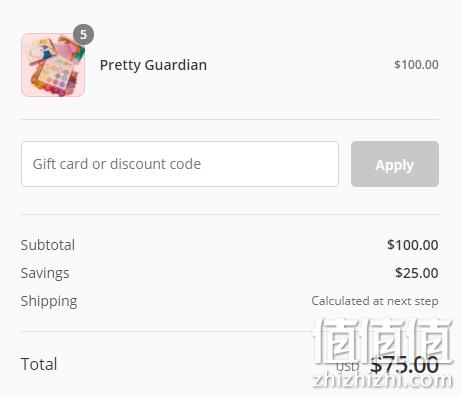Screen dimensions: 462x397
Task: Click the quantity badge showing 5
Action: tap(83, 34)
